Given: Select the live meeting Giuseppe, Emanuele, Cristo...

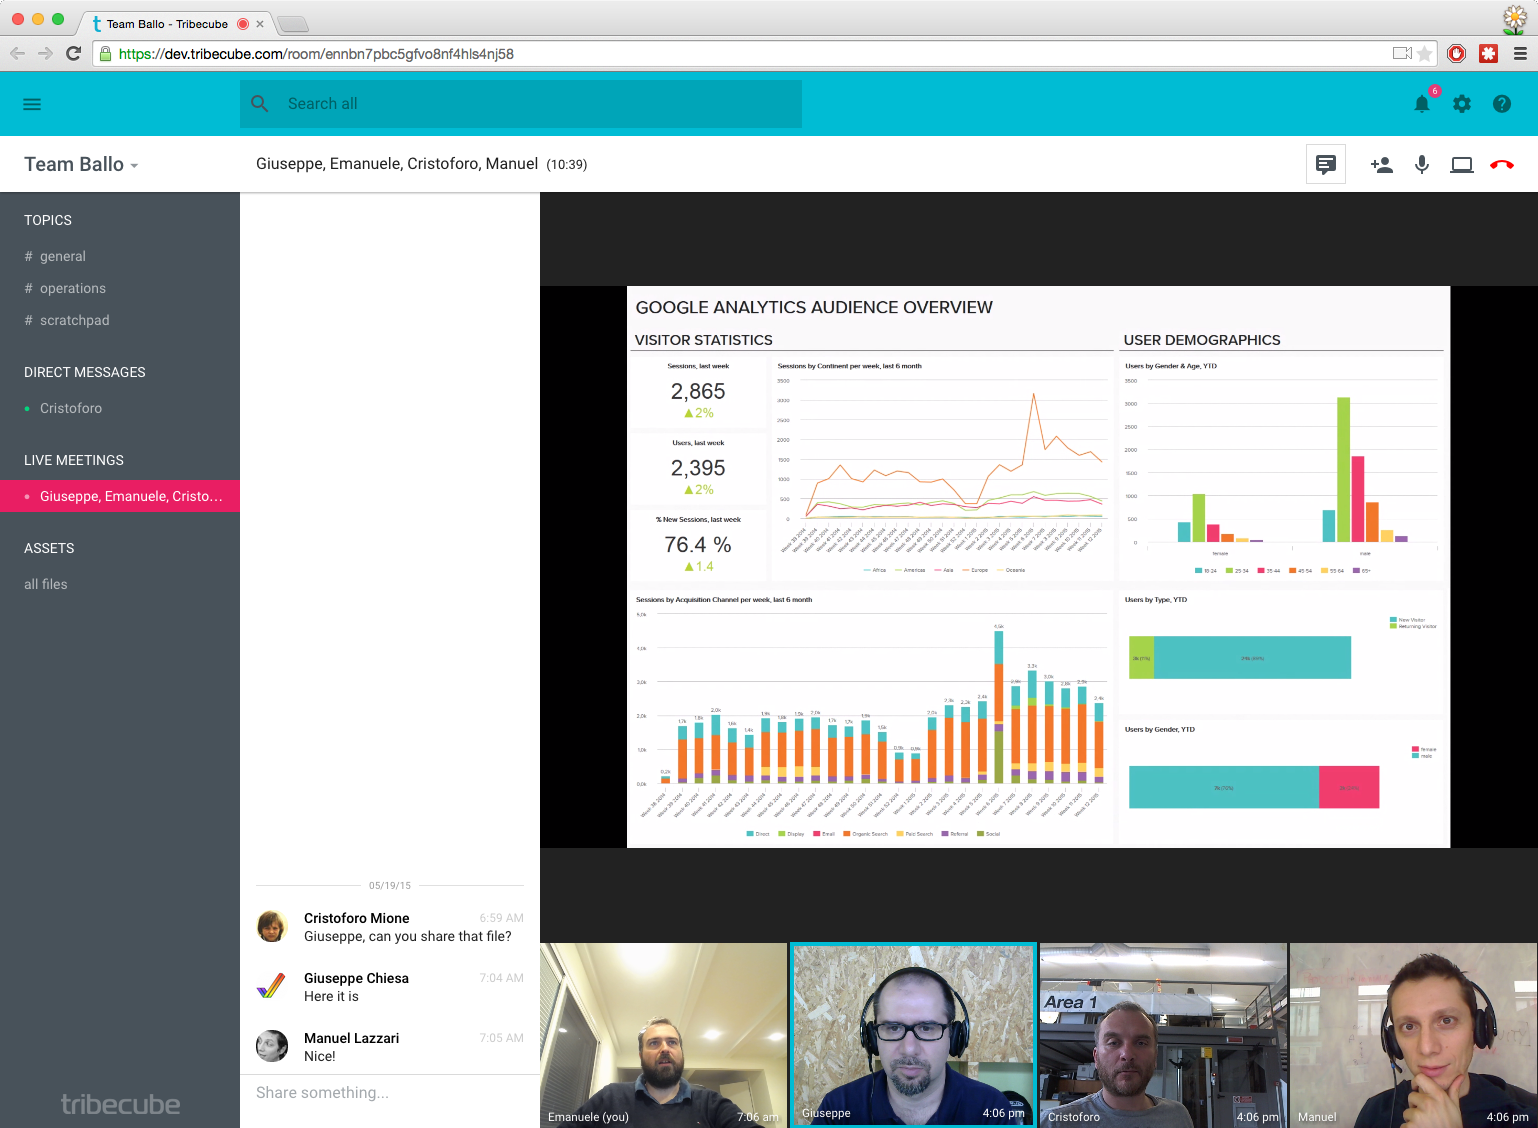Looking at the screenshot, I should (120, 496).
